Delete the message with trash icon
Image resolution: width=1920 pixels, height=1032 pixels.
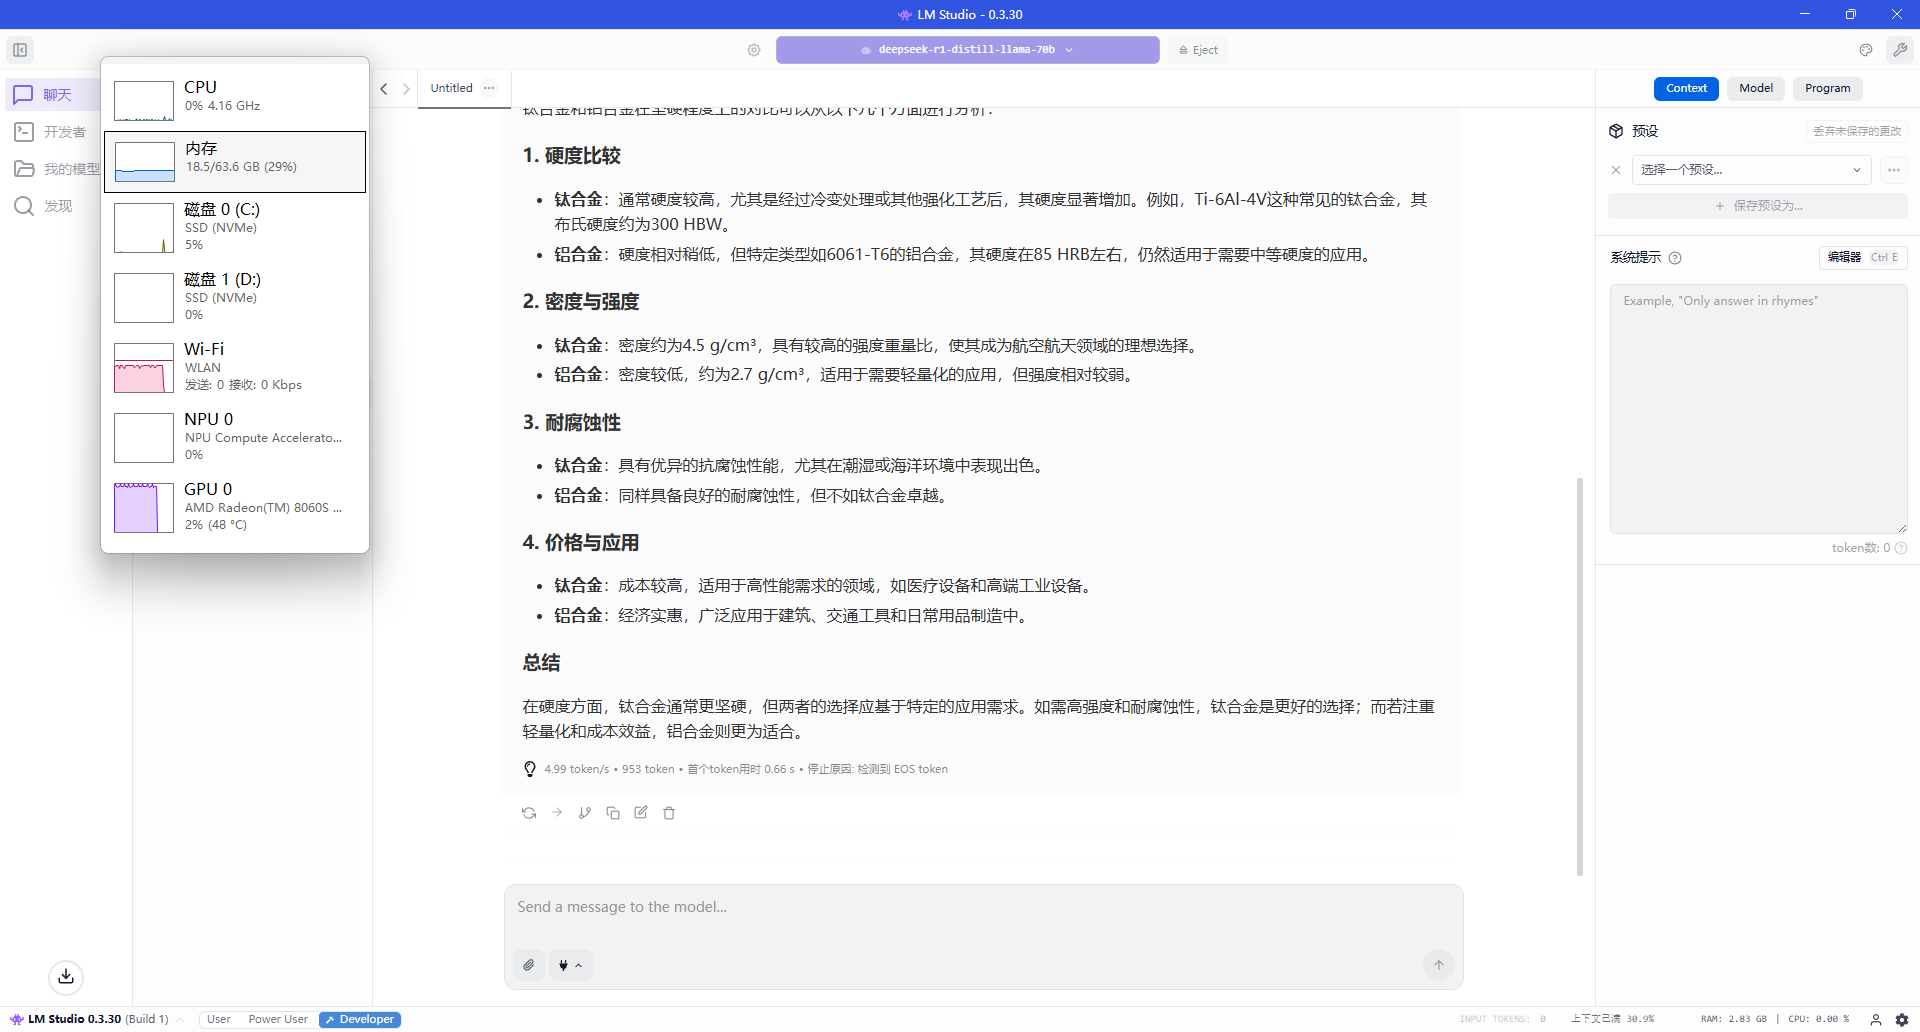coord(669,813)
